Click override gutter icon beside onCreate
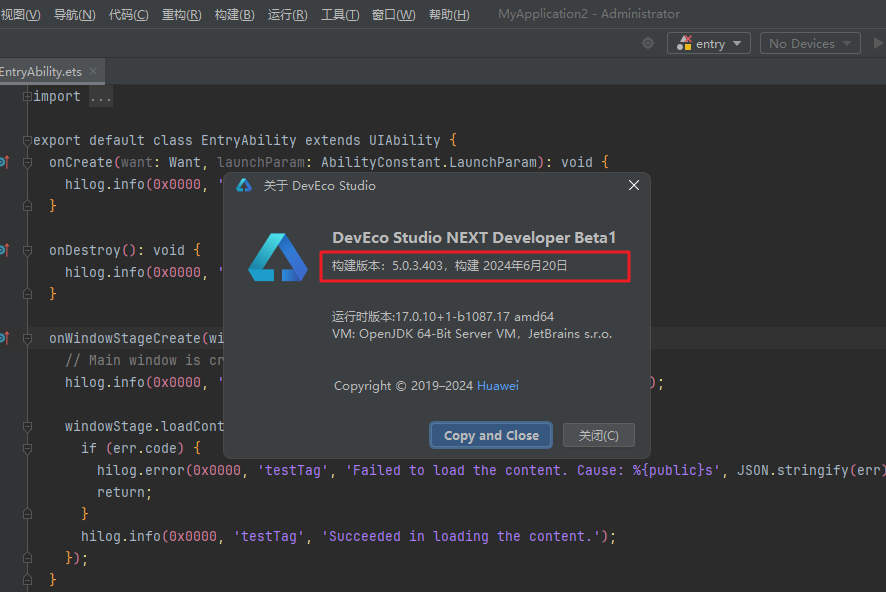The image size is (886, 592). pos(5,163)
